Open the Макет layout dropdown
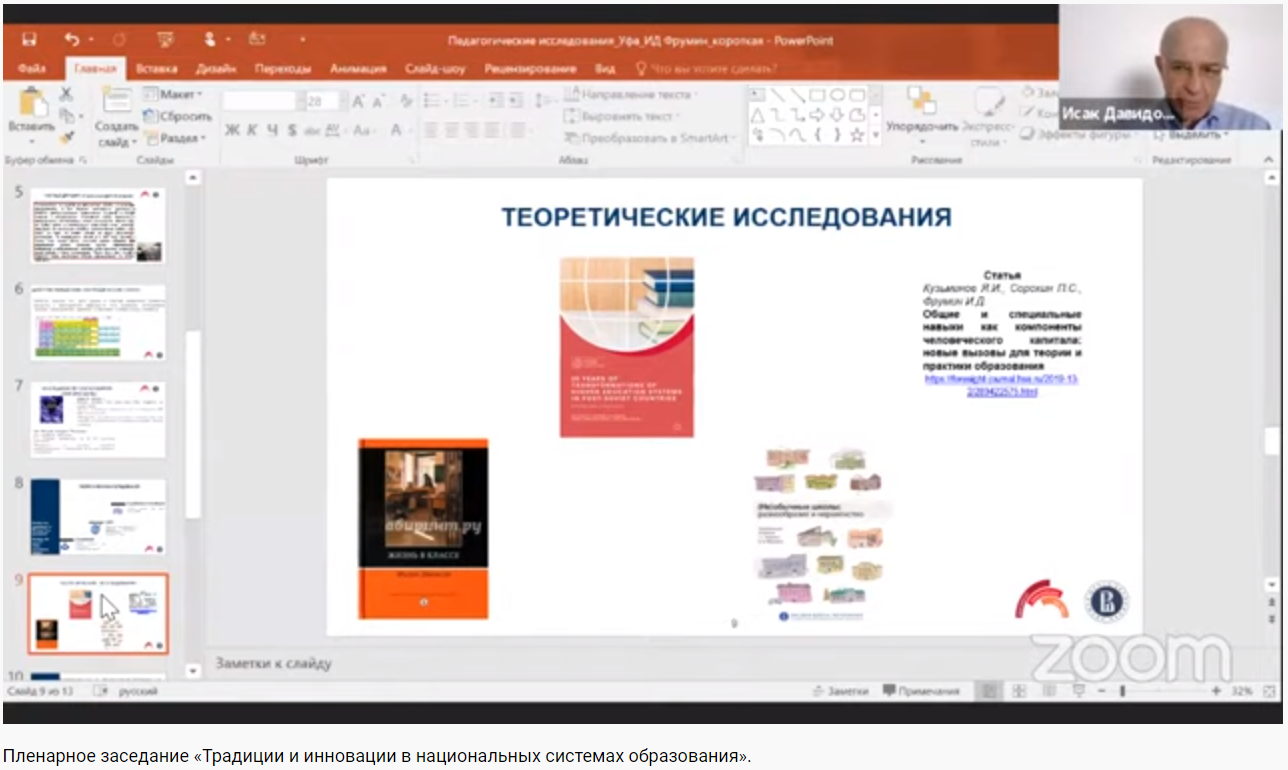The image size is (1288, 770). point(173,94)
